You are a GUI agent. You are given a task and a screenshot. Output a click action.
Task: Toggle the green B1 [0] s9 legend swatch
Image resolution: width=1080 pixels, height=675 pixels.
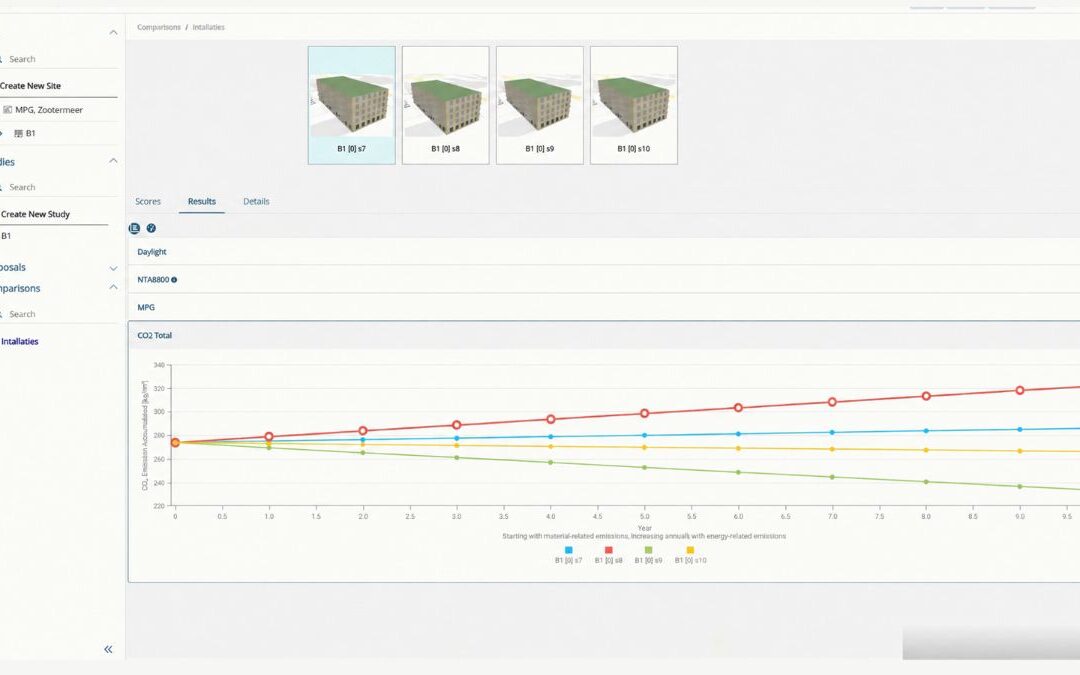[x=648, y=550]
